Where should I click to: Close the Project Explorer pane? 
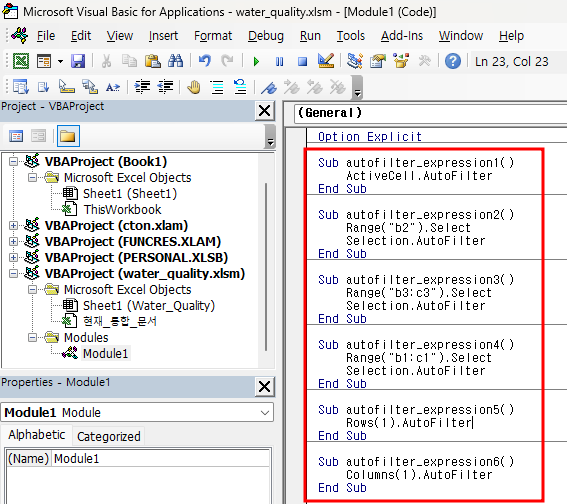[x=264, y=111]
